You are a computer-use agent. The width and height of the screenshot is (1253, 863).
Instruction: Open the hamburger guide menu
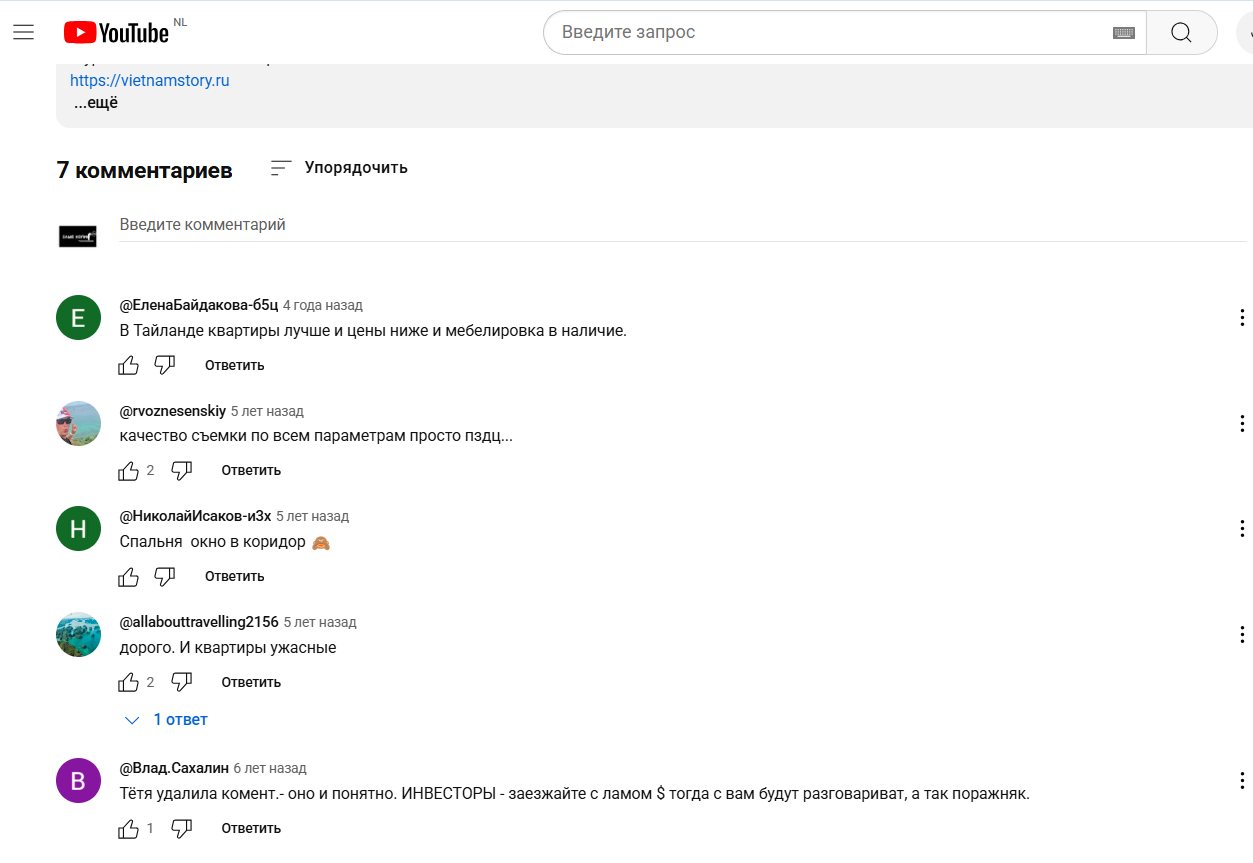click(x=24, y=32)
